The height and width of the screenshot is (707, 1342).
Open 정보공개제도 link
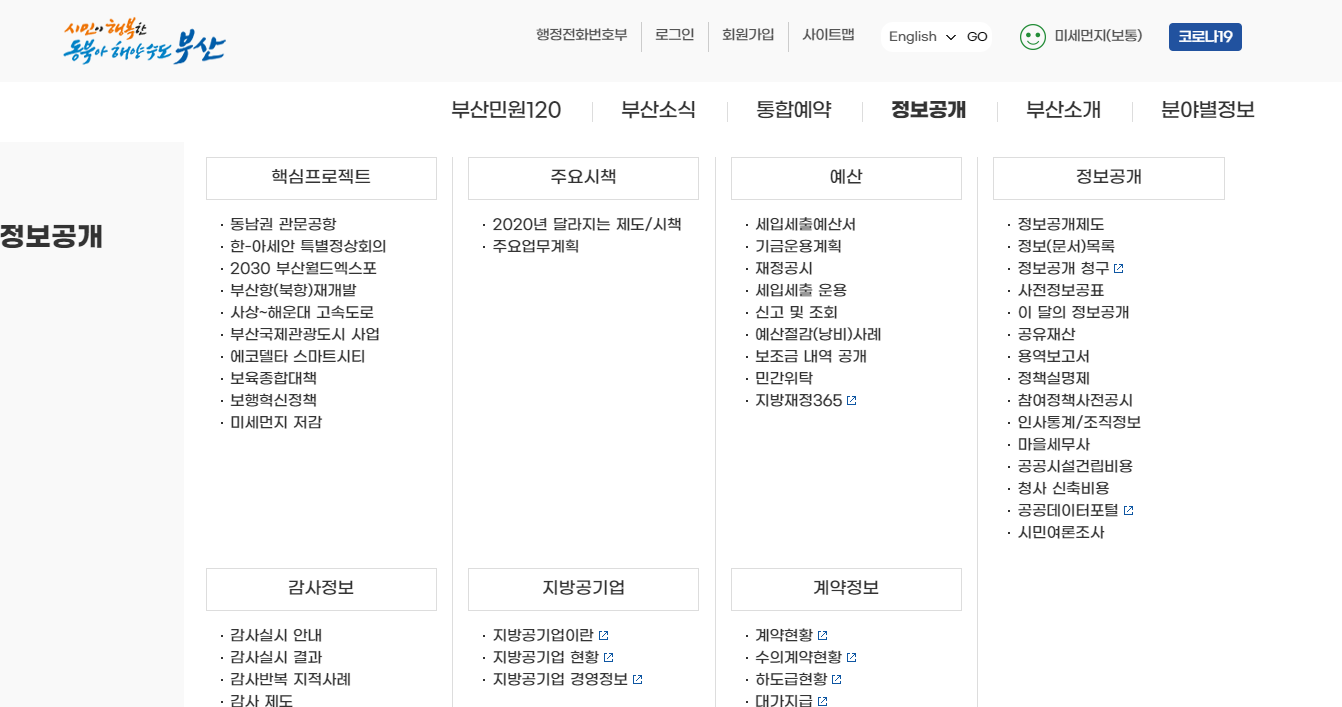pos(1061,225)
